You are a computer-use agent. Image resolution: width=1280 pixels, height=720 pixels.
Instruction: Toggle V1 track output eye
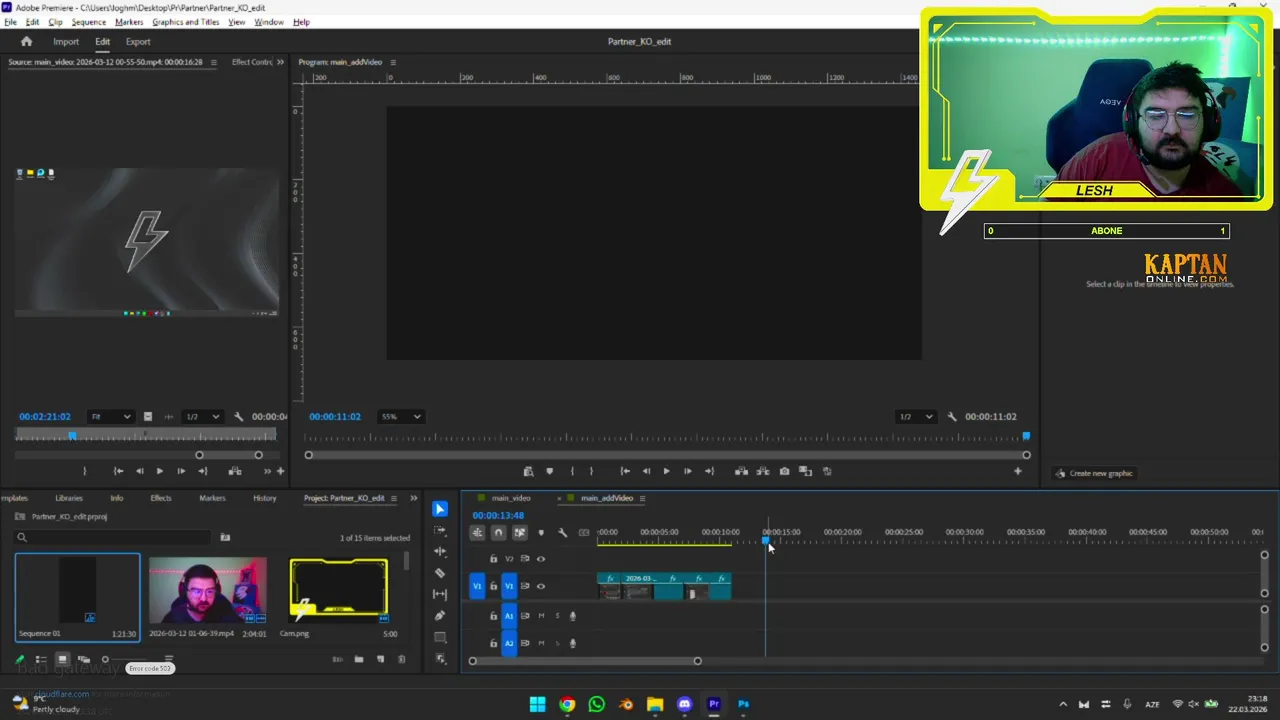point(541,586)
